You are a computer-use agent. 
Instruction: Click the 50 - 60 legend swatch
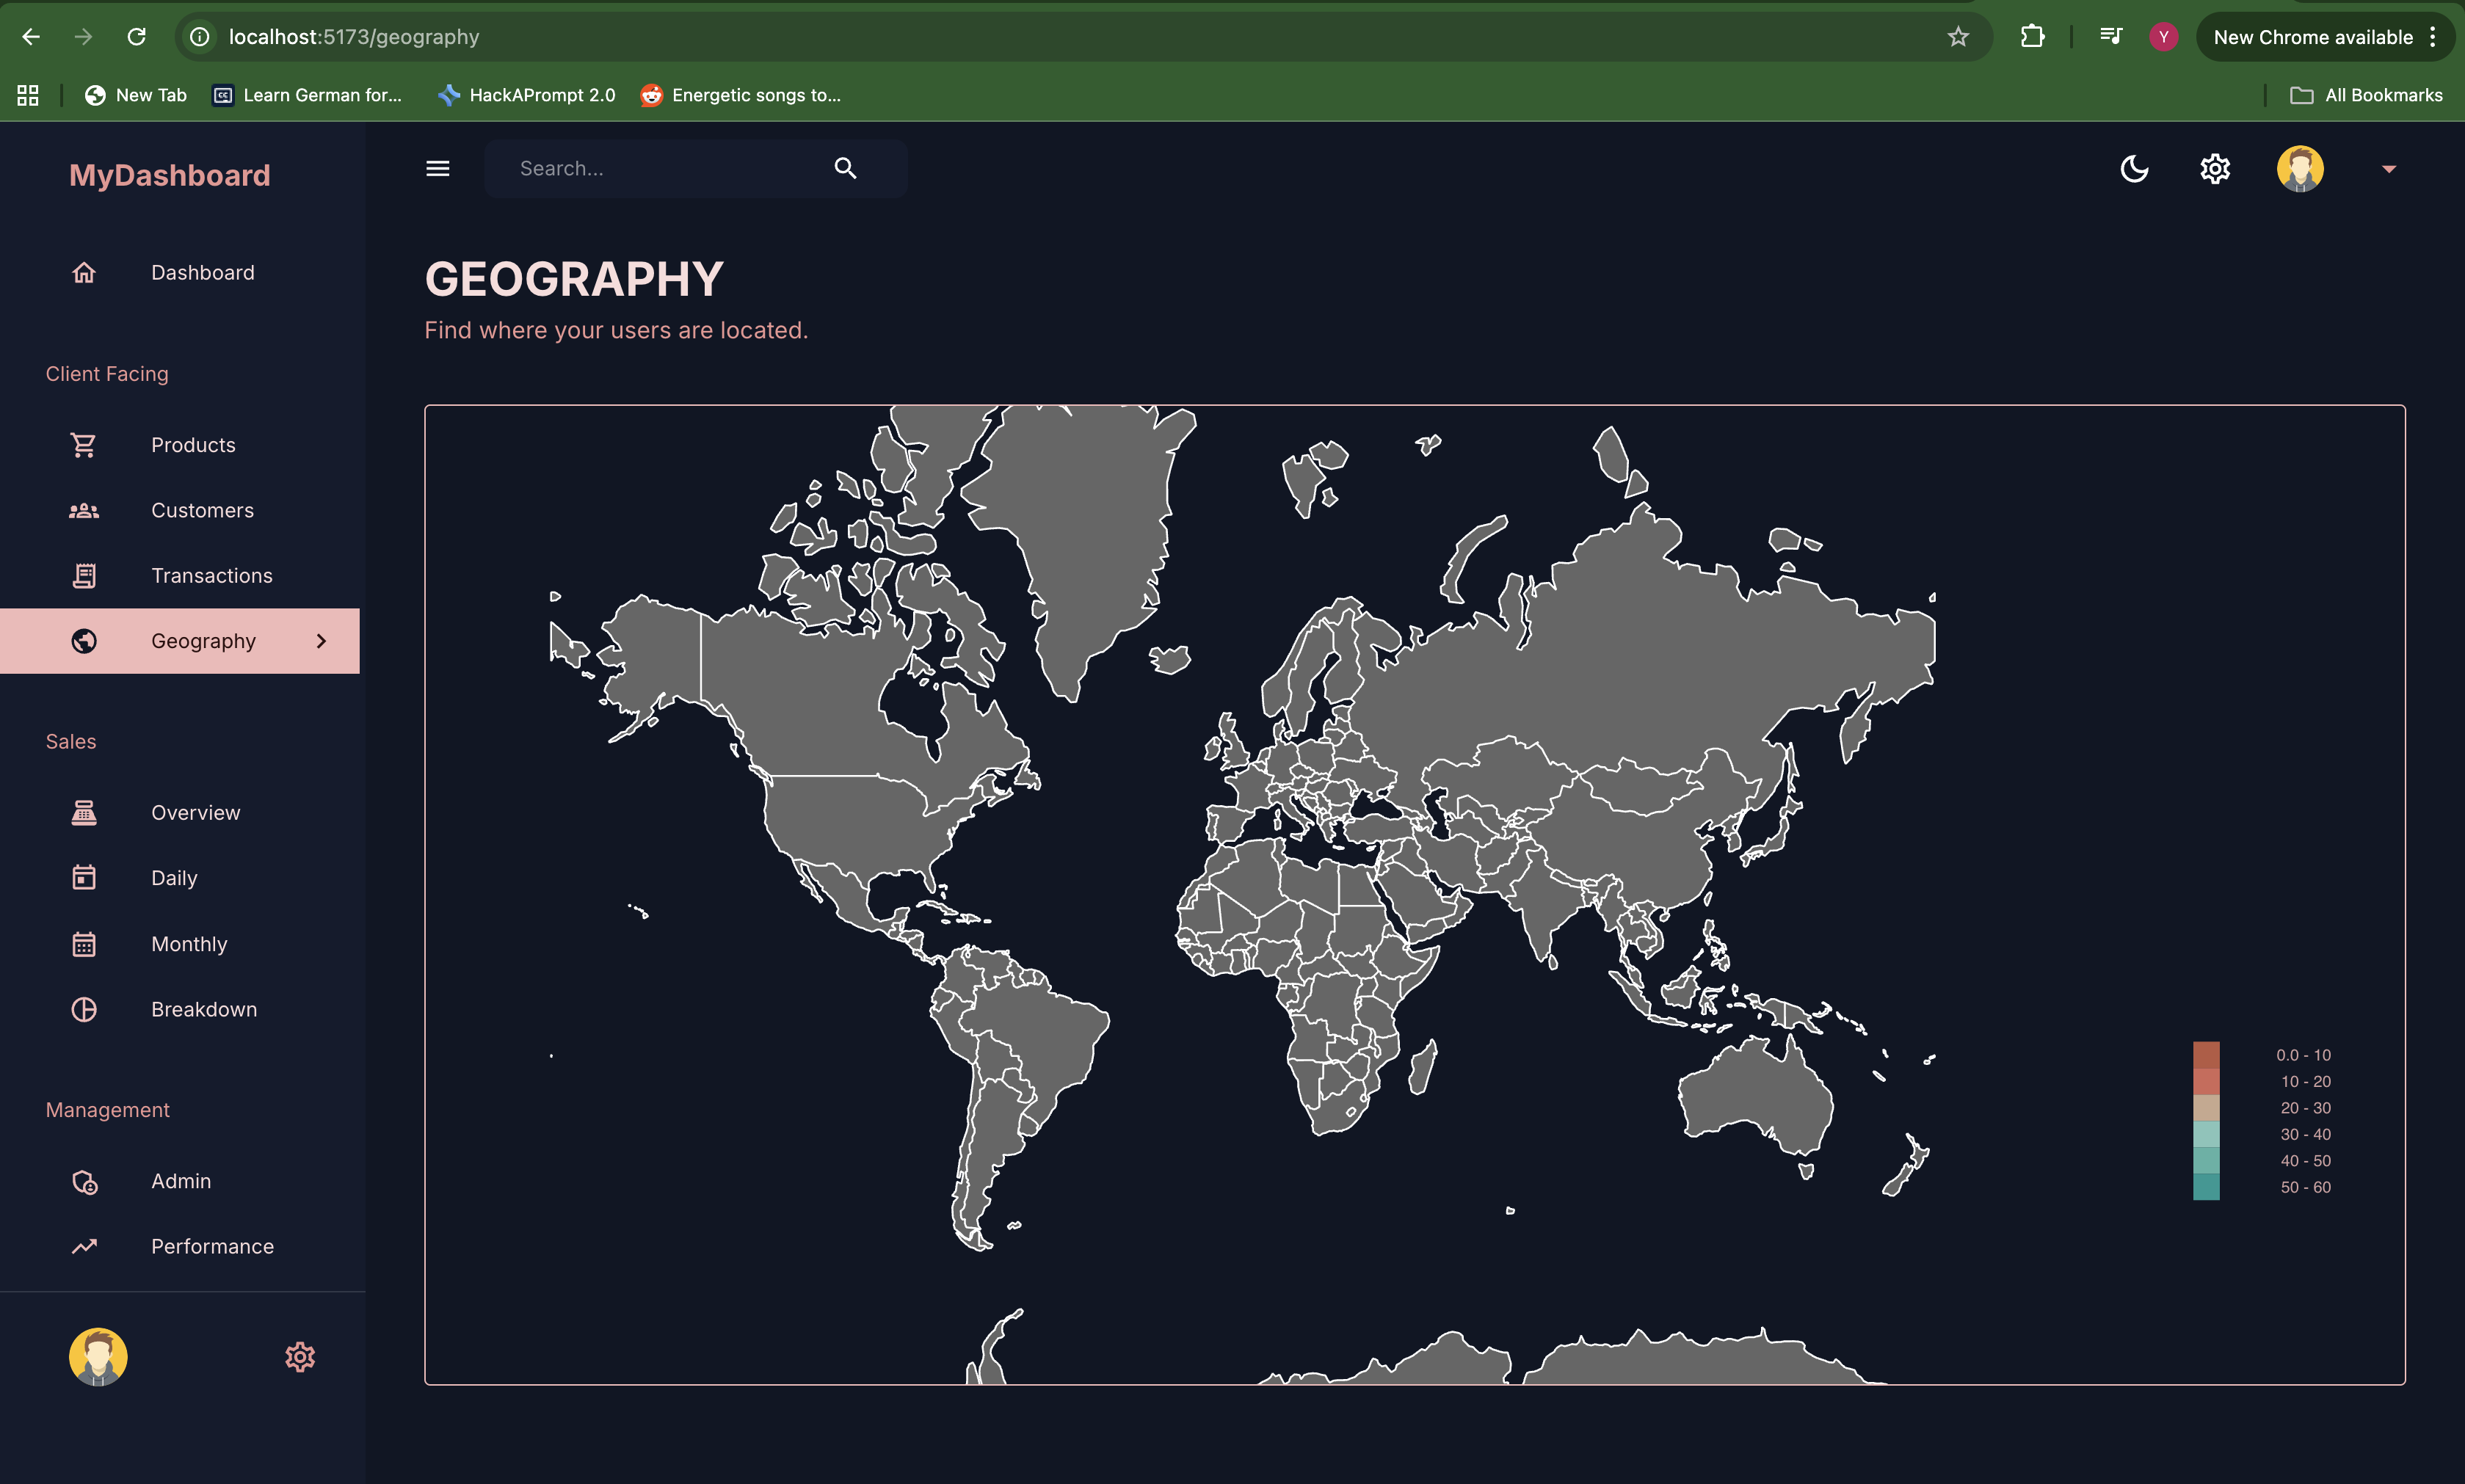click(x=2206, y=1187)
